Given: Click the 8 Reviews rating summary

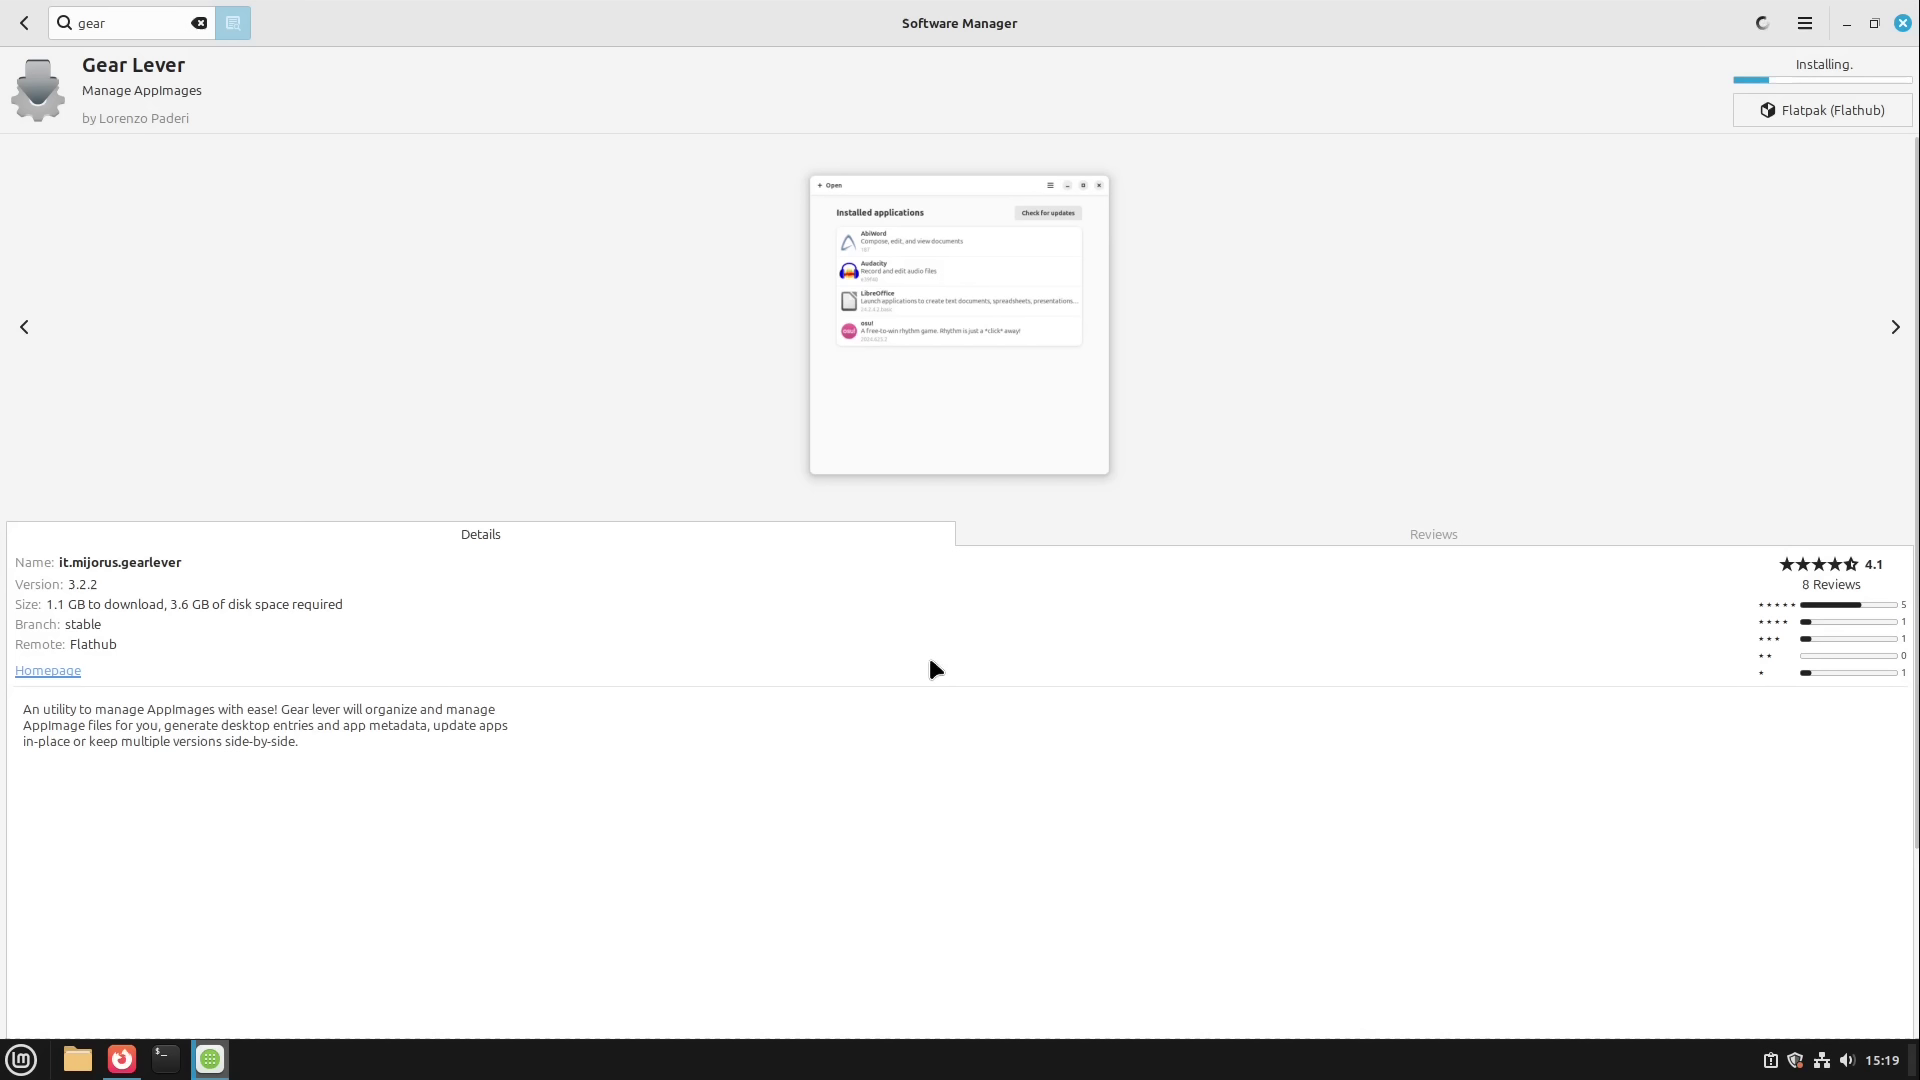Looking at the screenshot, I should pos(1831,584).
